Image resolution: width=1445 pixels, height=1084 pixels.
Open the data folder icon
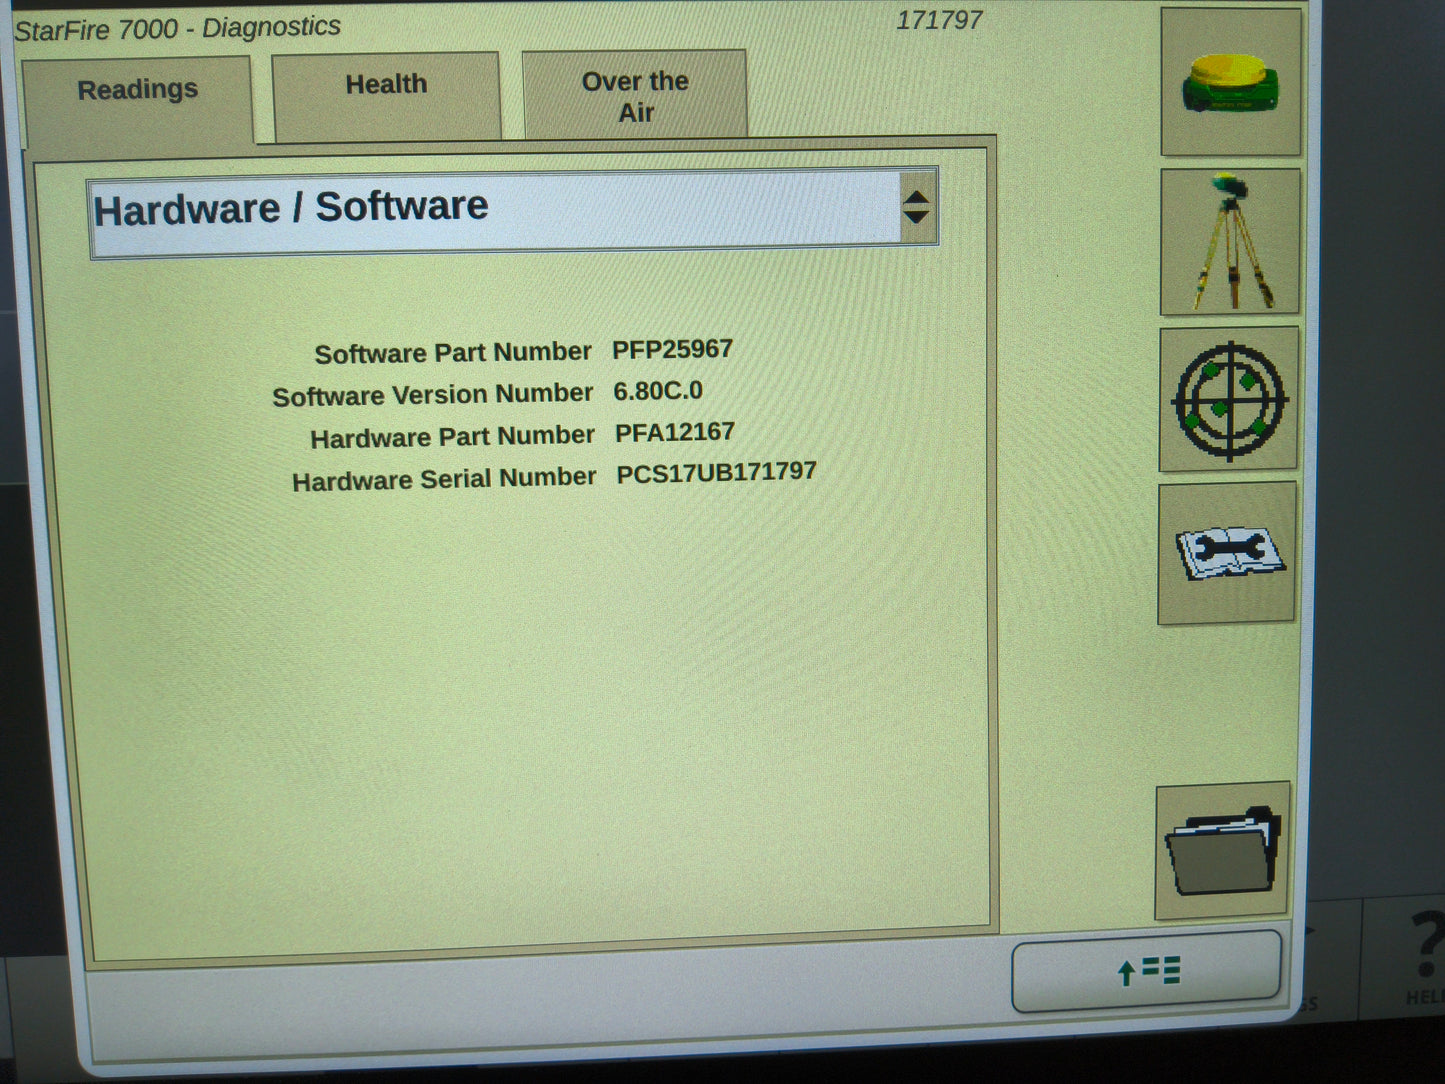pos(1222,849)
